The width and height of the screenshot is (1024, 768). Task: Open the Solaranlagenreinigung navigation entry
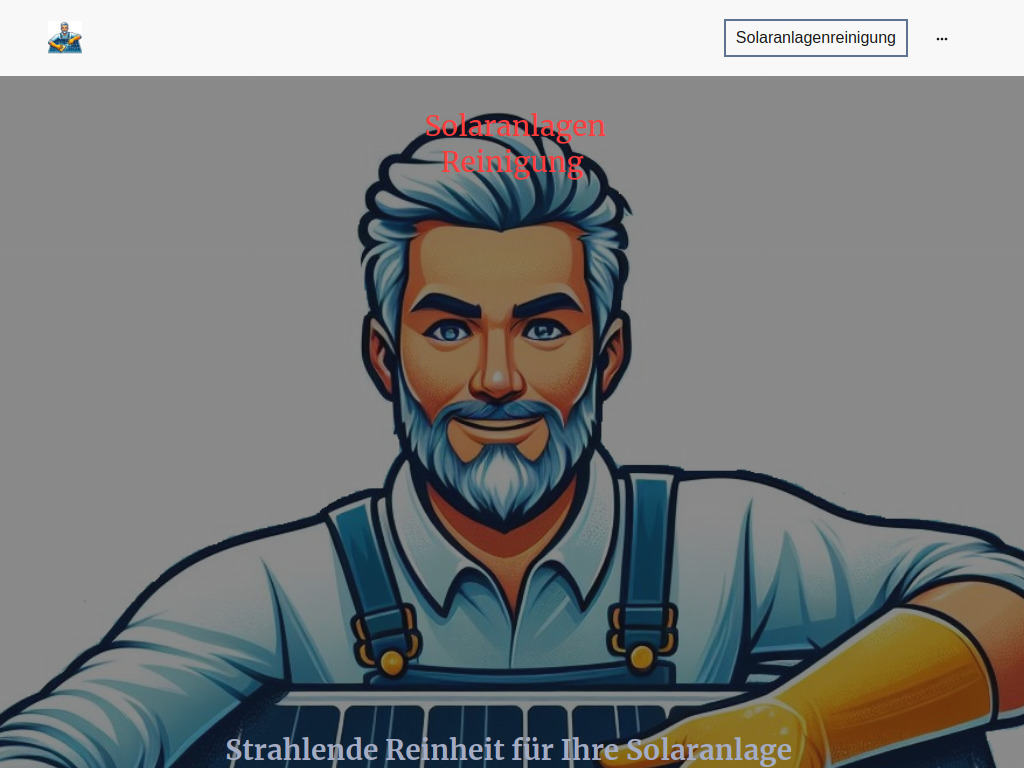pos(815,37)
